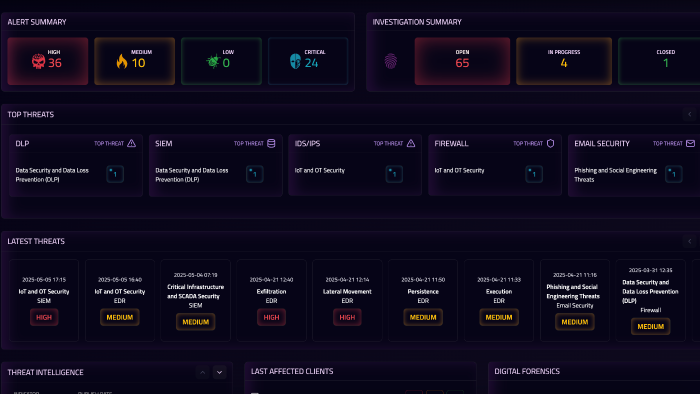Click MEDIUM badge on 2025-05-05 16:40 threat

coord(120,317)
